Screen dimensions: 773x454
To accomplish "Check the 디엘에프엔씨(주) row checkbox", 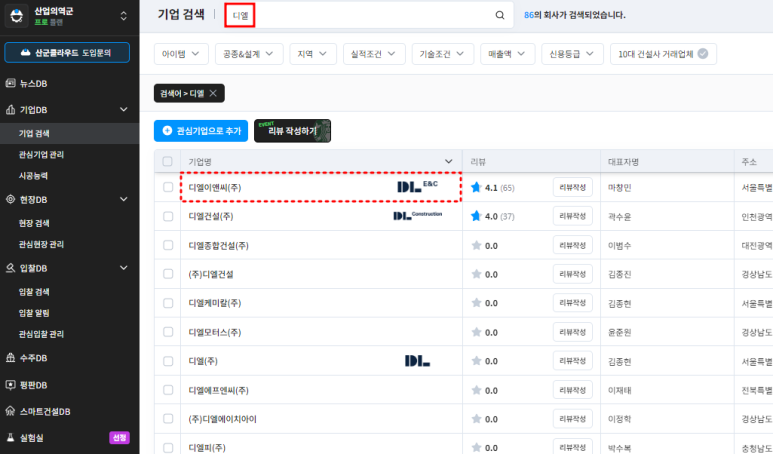I will [168, 390].
